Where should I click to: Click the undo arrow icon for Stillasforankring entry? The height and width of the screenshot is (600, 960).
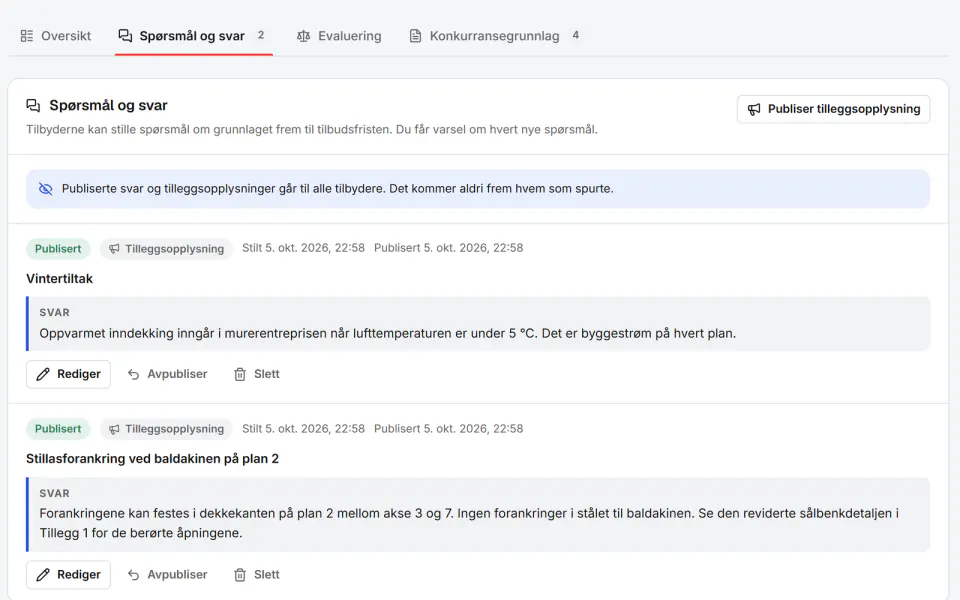[133, 575]
